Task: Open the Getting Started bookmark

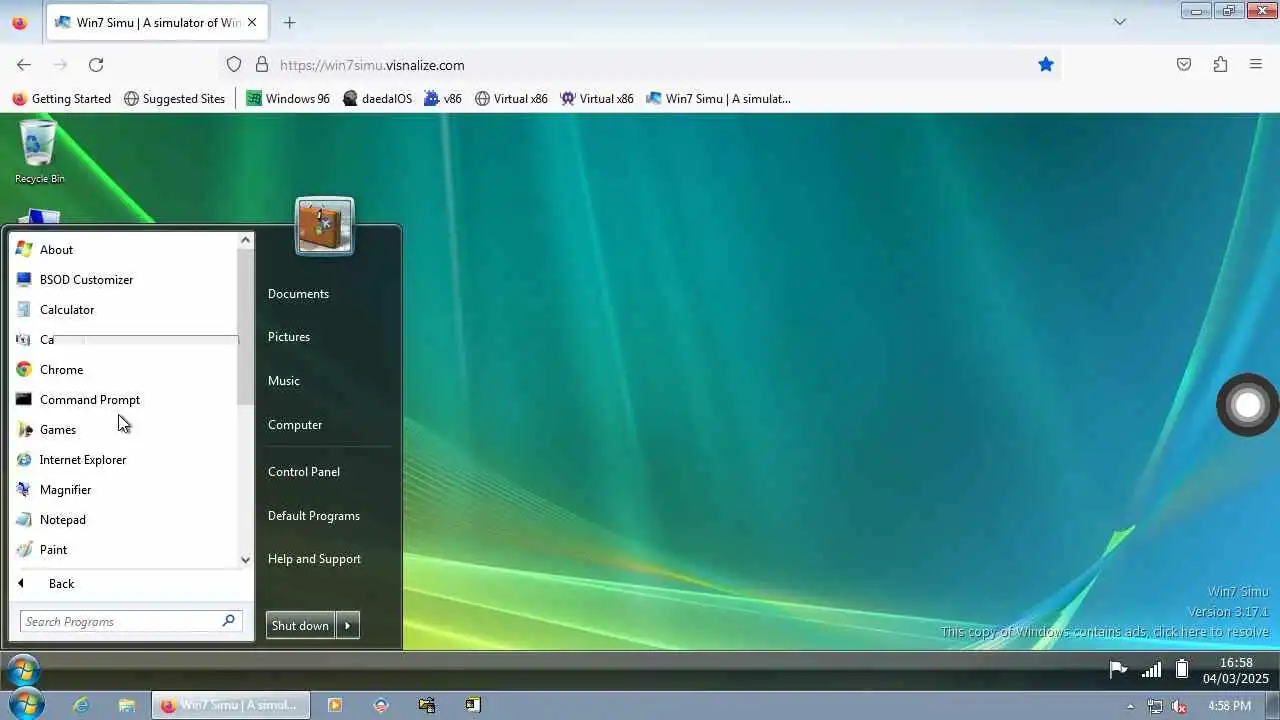Action: point(61,98)
